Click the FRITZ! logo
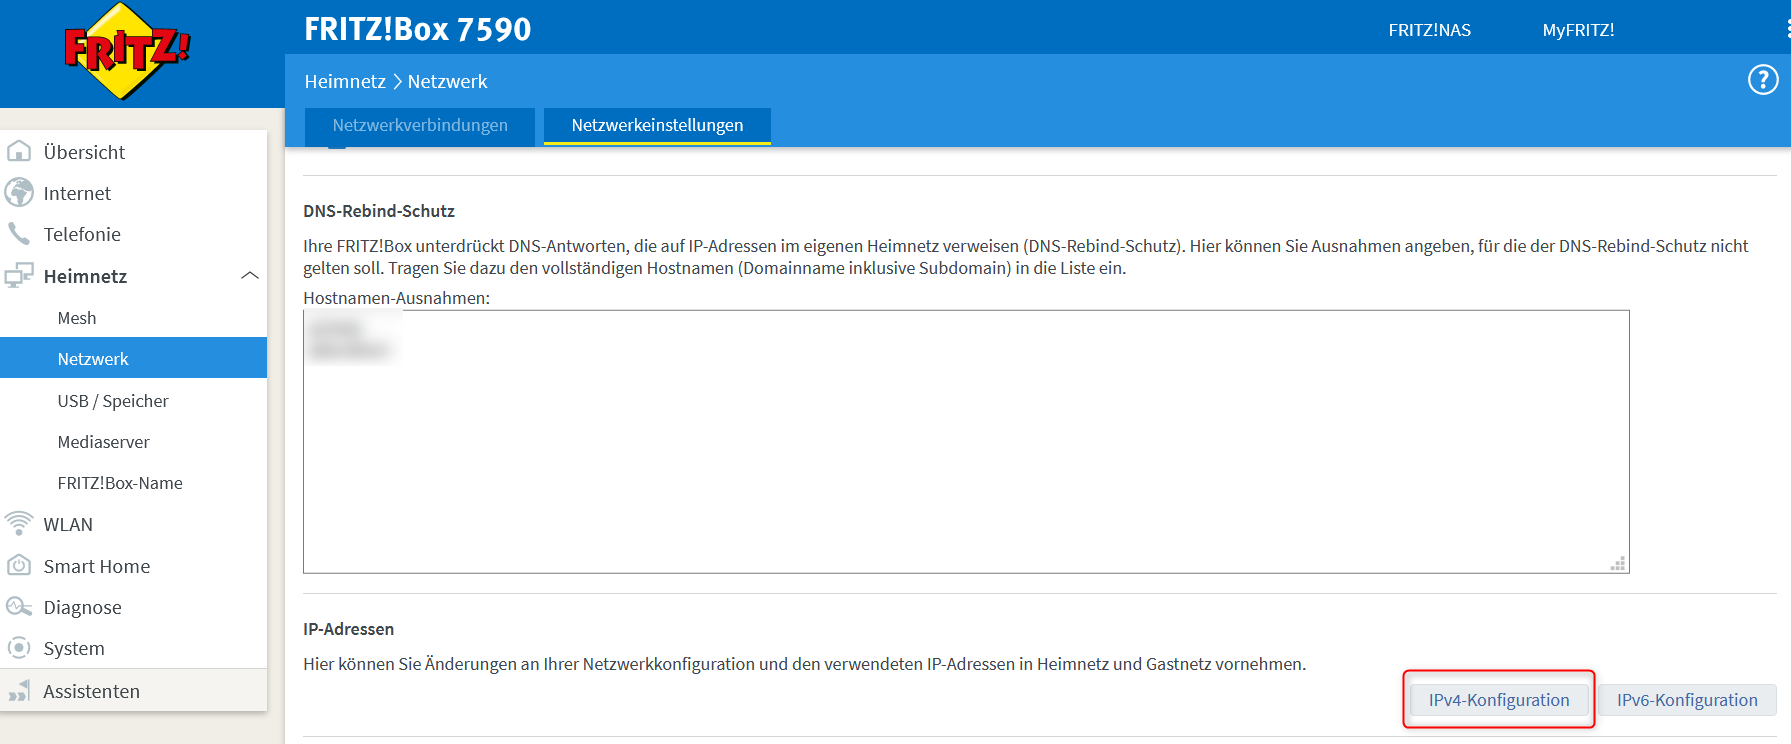 coord(126,51)
